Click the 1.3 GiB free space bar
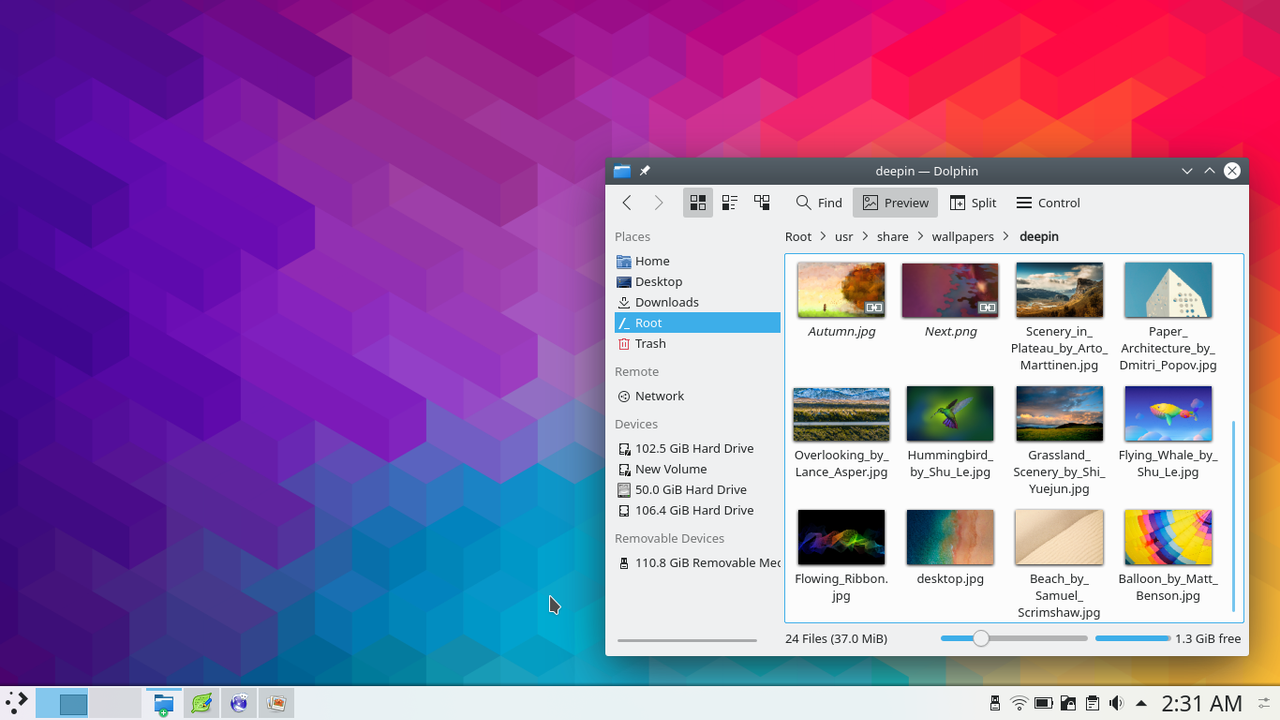The height and width of the screenshot is (720, 1280). (x=1132, y=638)
